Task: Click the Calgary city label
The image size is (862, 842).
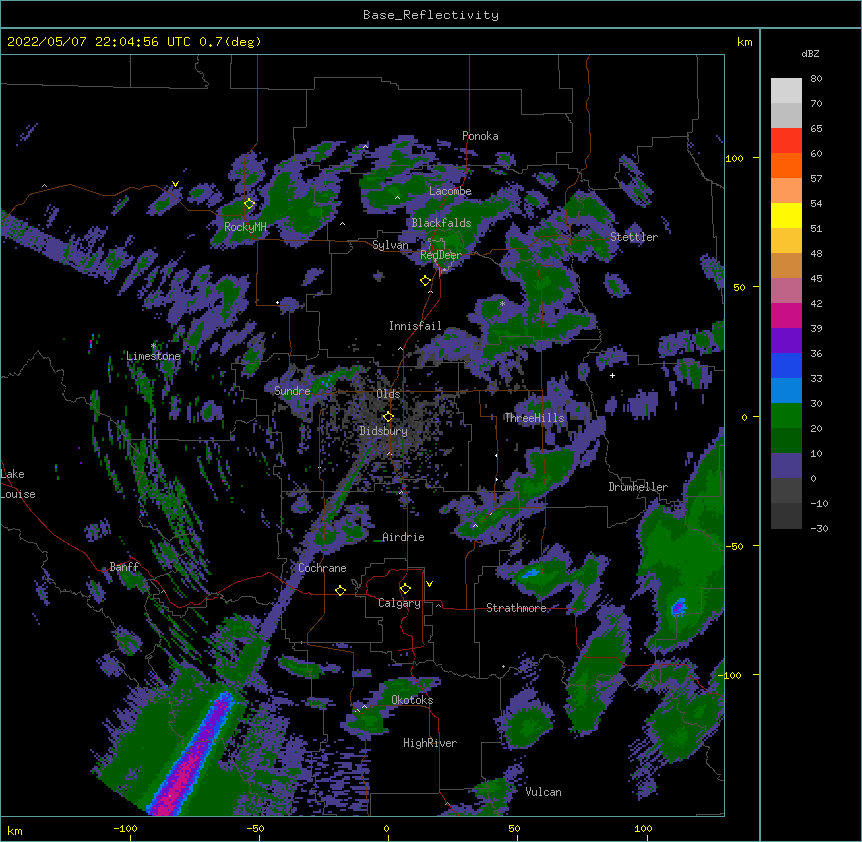Action: pyautogui.click(x=399, y=603)
